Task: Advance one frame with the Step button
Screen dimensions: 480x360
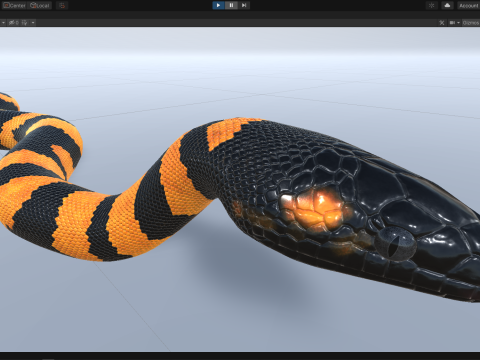Action: click(x=244, y=5)
